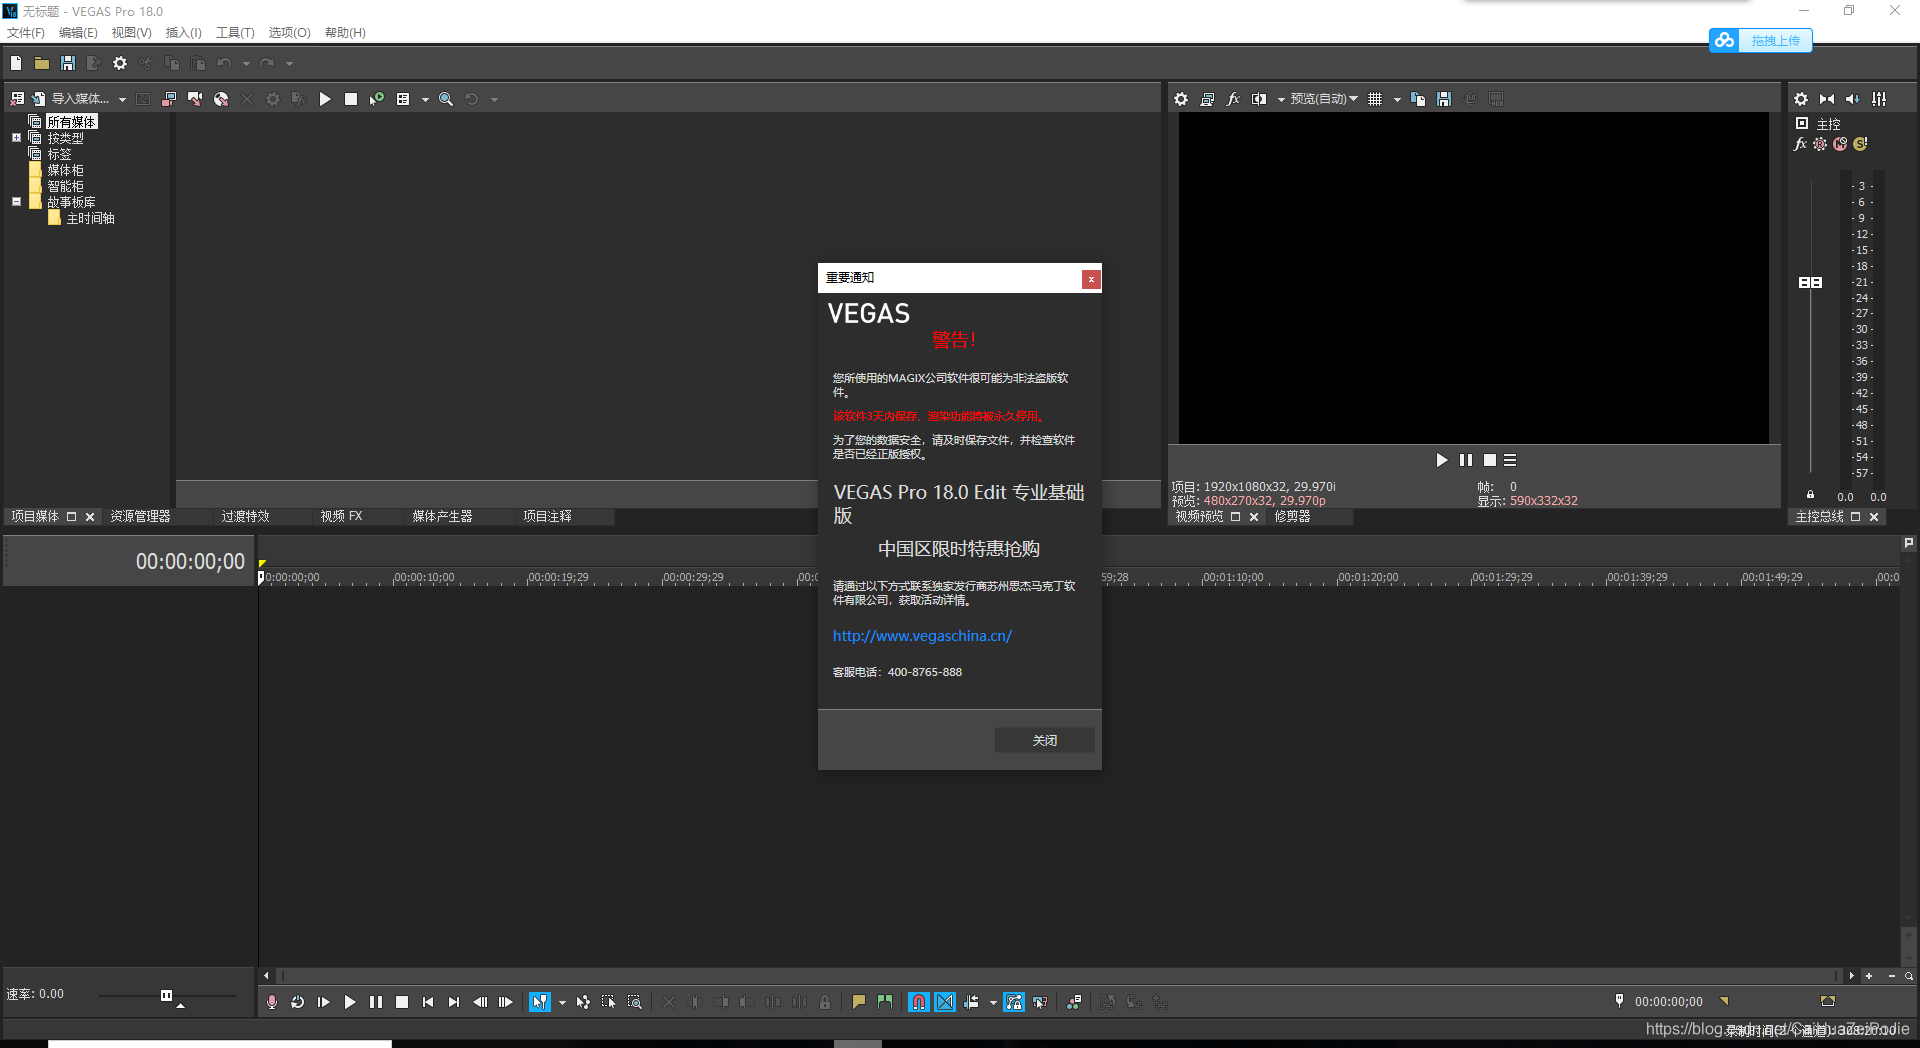The image size is (1920, 1048).
Task: Open the Views list icon in project media
Action: point(403,99)
